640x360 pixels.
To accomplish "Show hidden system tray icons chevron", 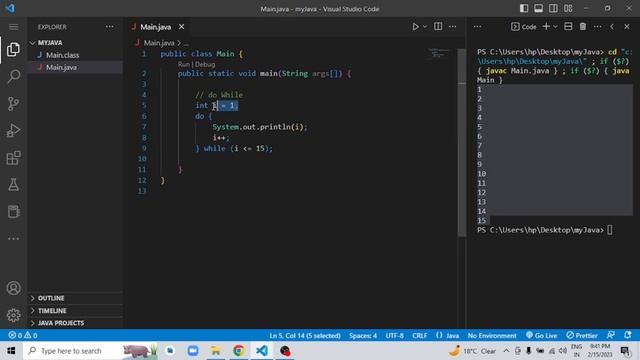I will (x=506, y=351).
